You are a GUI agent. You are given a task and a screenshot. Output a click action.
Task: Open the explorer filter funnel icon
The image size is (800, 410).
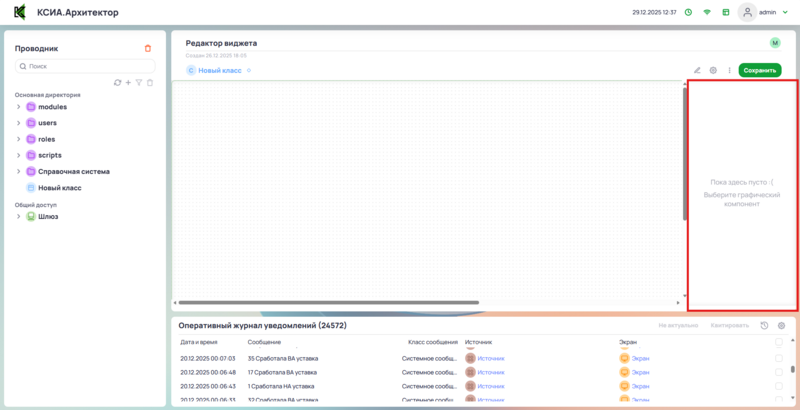(x=139, y=82)
